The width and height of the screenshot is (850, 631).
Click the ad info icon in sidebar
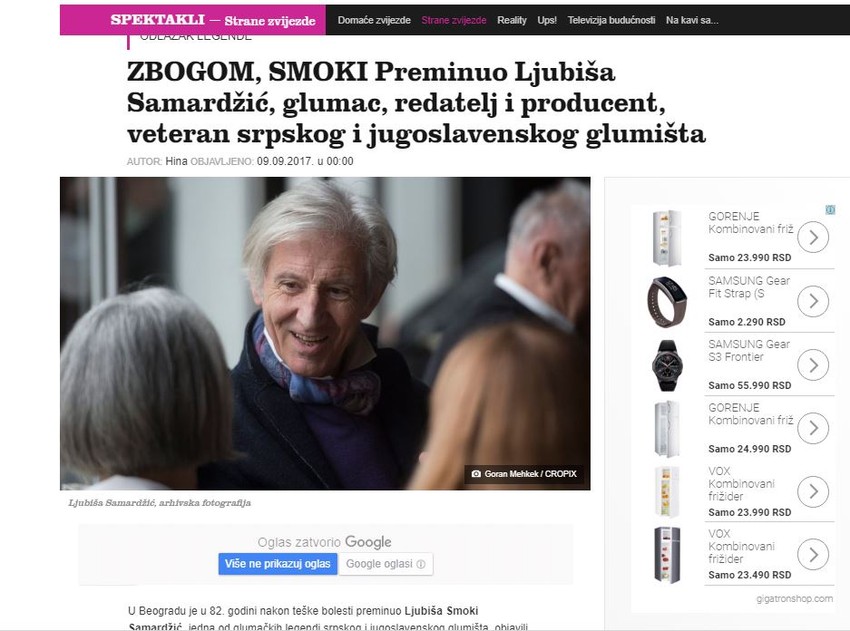pyautogui.click(x=830, y=210)
